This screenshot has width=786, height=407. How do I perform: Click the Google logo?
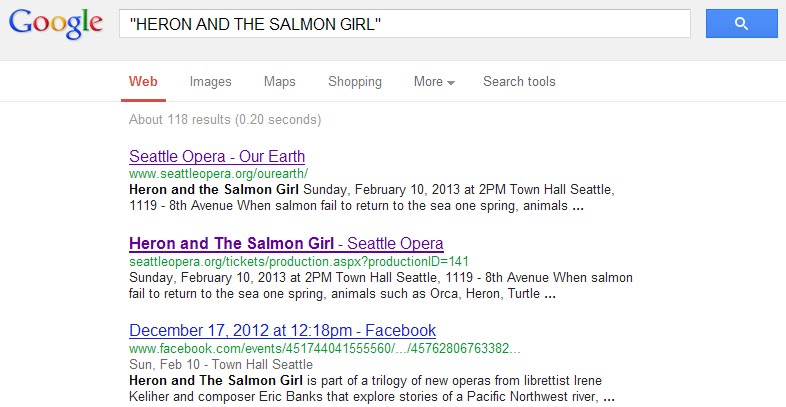coord(56,24)
